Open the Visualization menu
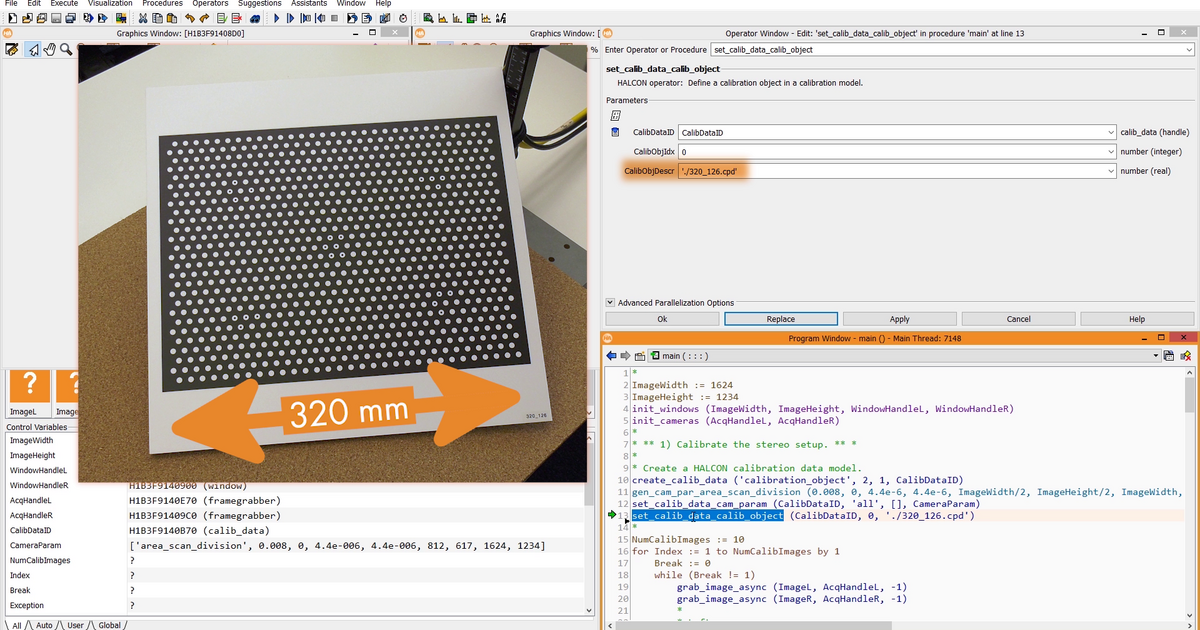This screenshot has height=630, width=1200. (x=110, y=4)
